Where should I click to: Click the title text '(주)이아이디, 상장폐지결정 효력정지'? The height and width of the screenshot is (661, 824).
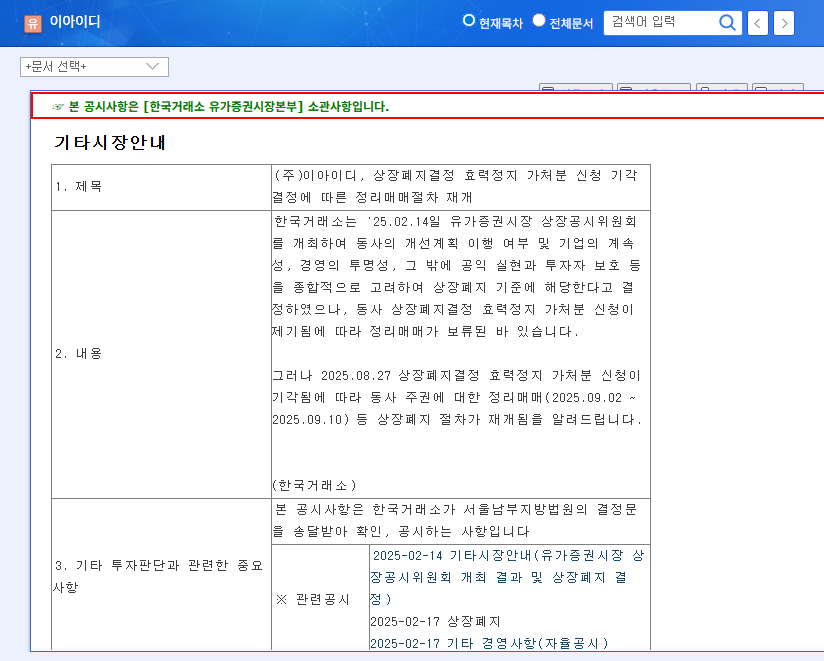pyautogui.click(x=395, y=175)
